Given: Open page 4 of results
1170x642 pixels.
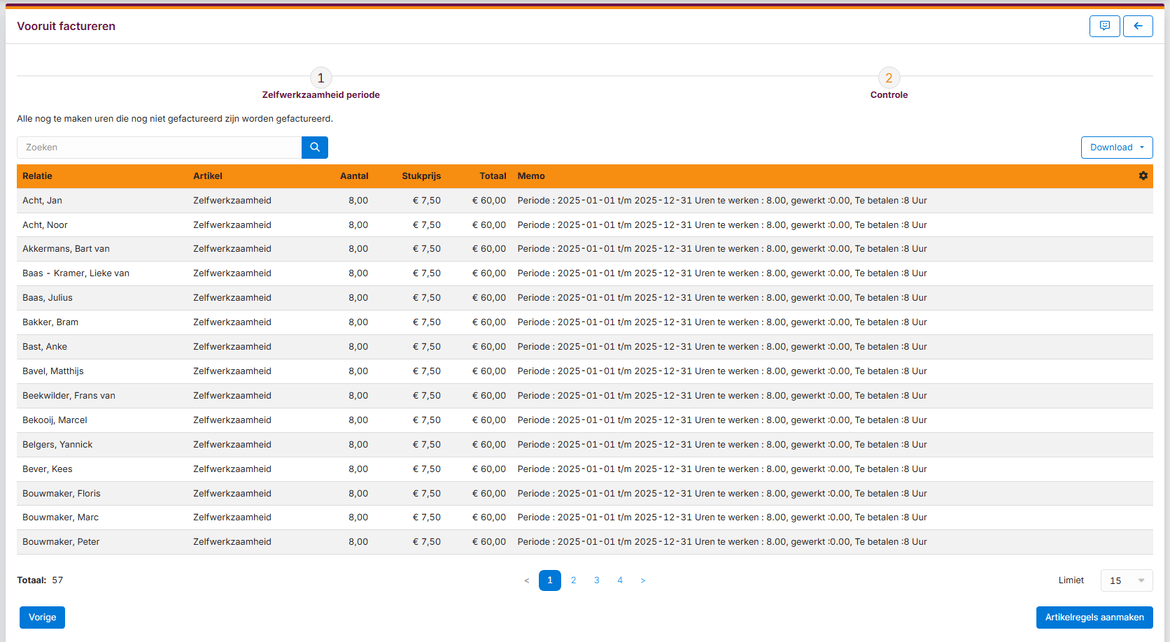Looking at the screenshot, I should pos(619,581).
